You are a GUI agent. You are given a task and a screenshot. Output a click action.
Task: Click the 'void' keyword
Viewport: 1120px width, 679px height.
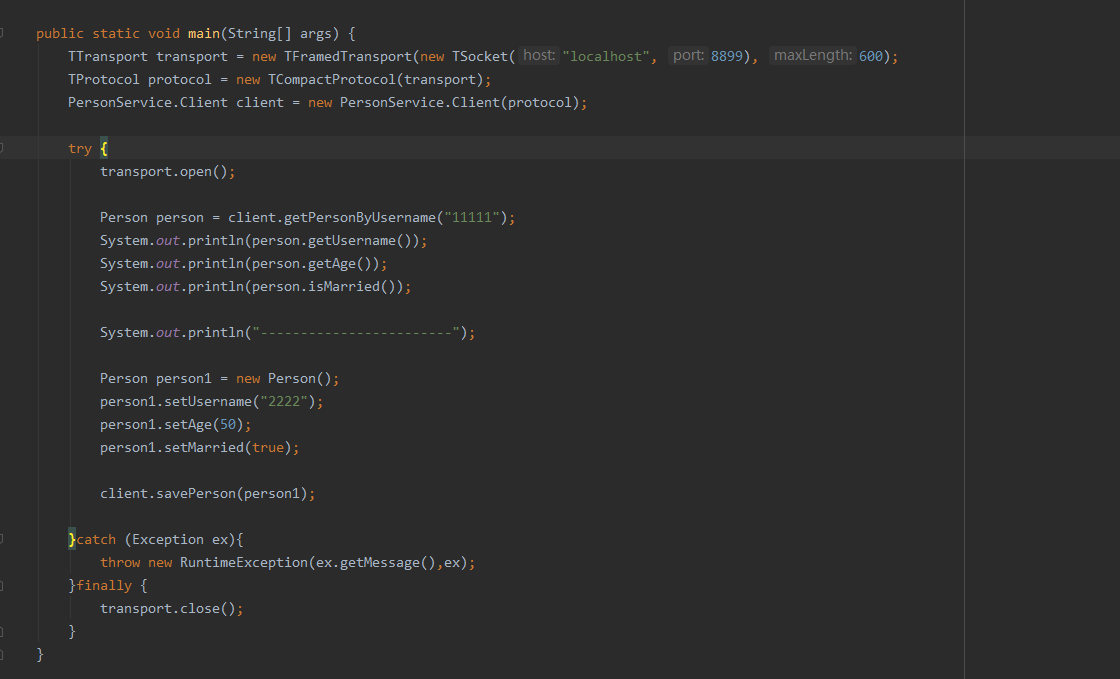click(164, 34)
